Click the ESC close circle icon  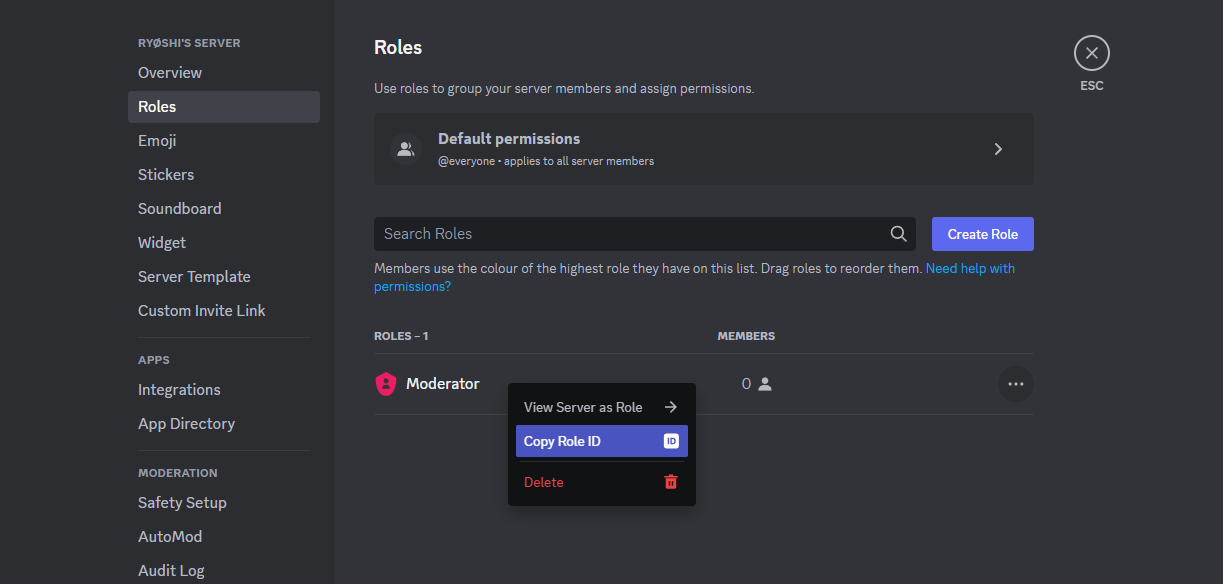1091,53
